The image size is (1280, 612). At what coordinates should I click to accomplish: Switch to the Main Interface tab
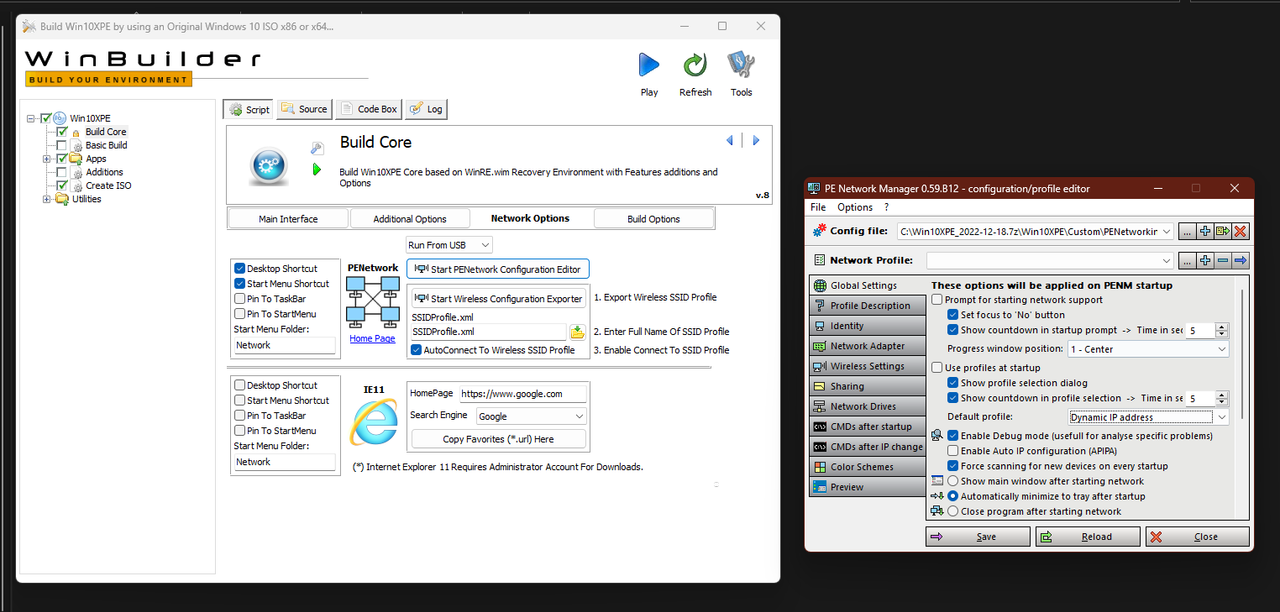coord(288,219)
